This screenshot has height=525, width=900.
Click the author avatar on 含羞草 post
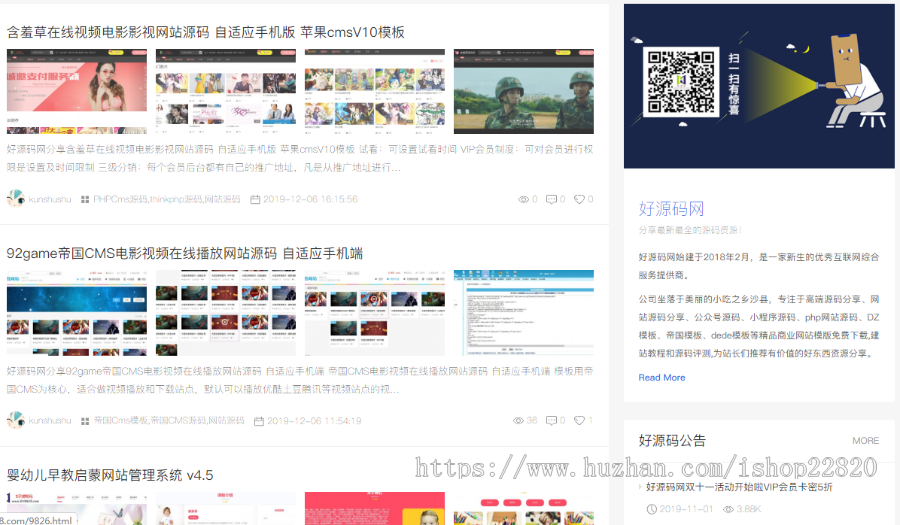[15, 199]
